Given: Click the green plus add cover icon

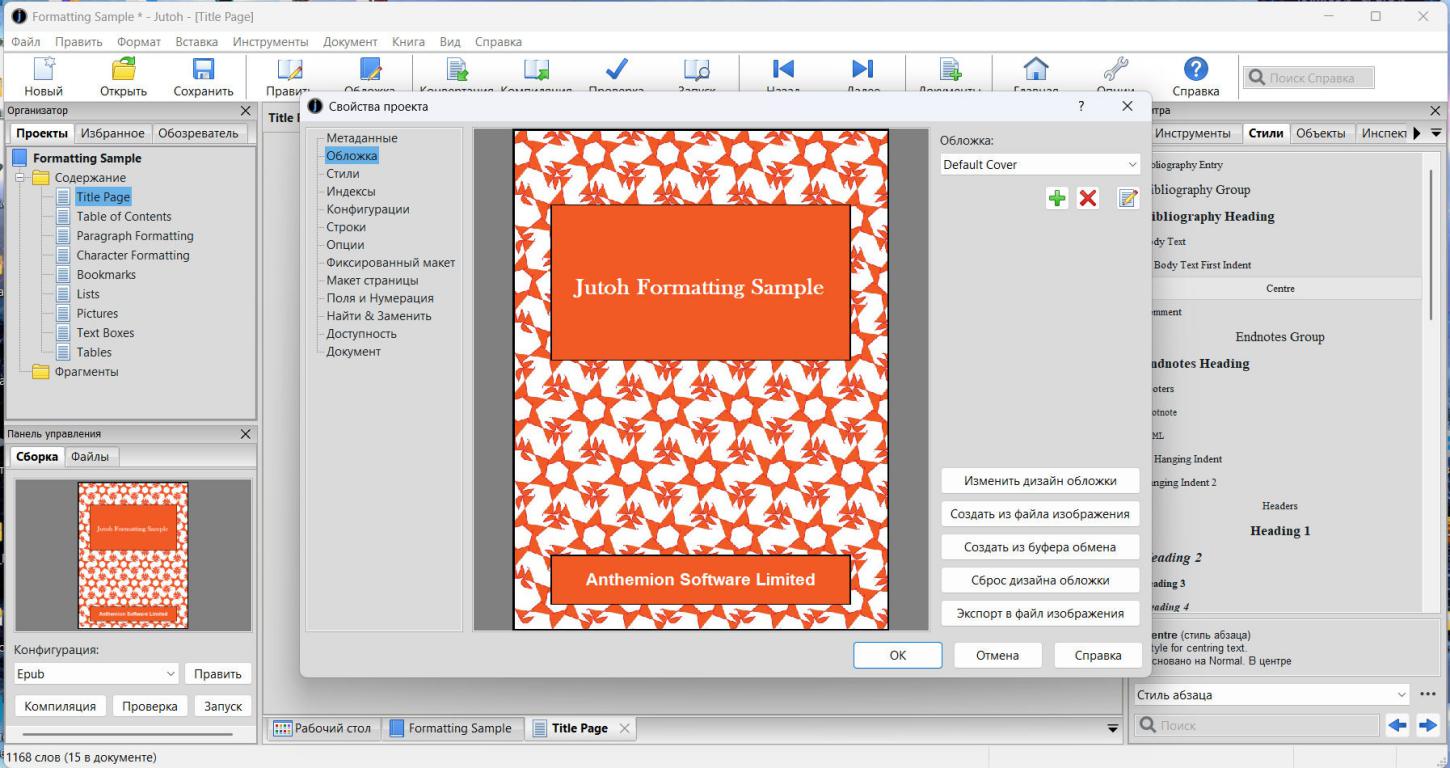Looking at the screenshot, I should 1057,198.
